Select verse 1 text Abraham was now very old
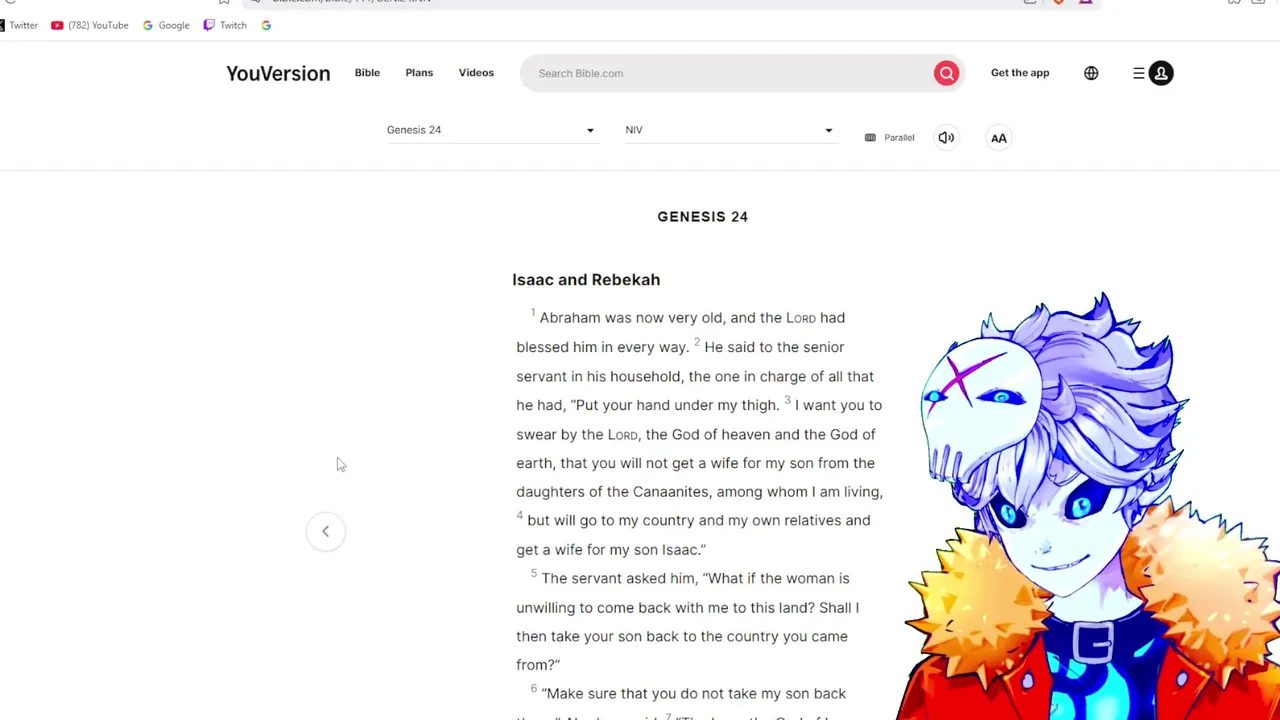Image resolution: width=1280 pixels, height=720 pixels. pos(633,318)
